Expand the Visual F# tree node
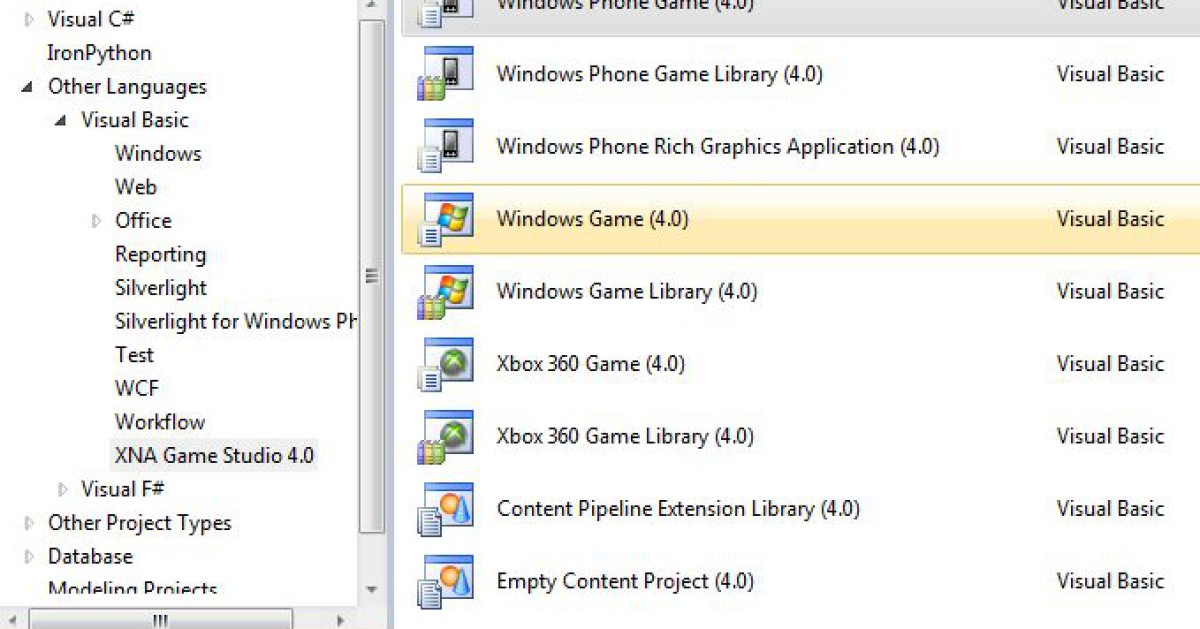 point(63,489)
